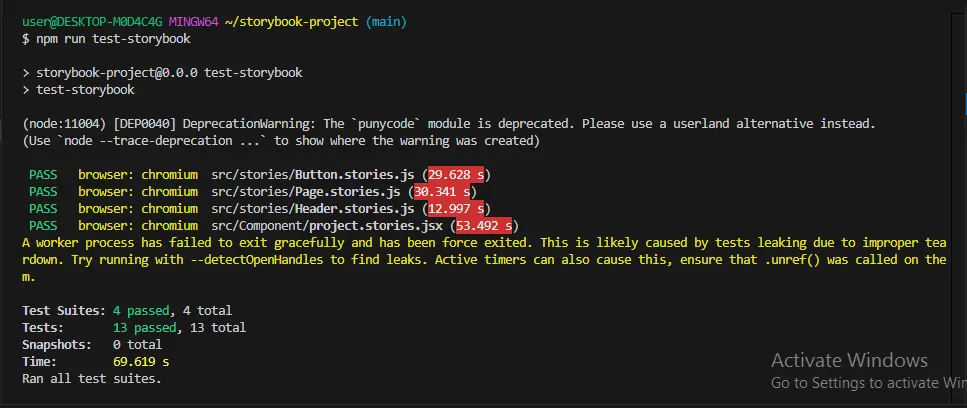Click the highlighted '30.341 s' duration

(442, 192)
